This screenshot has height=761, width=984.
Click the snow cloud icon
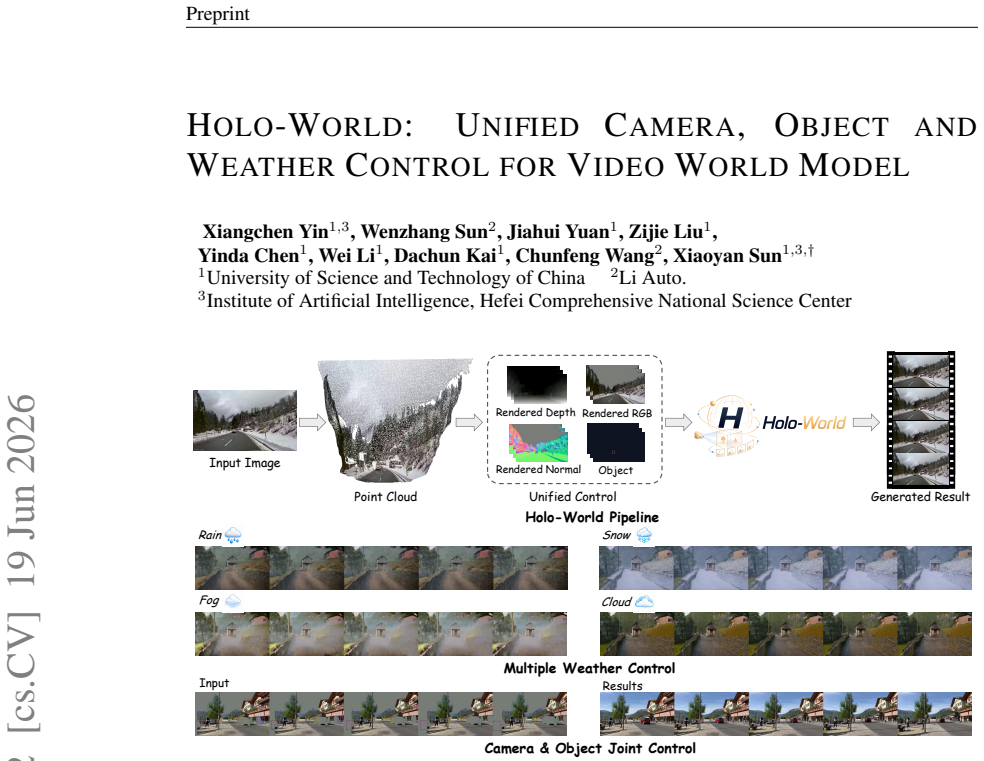[644, 535]
